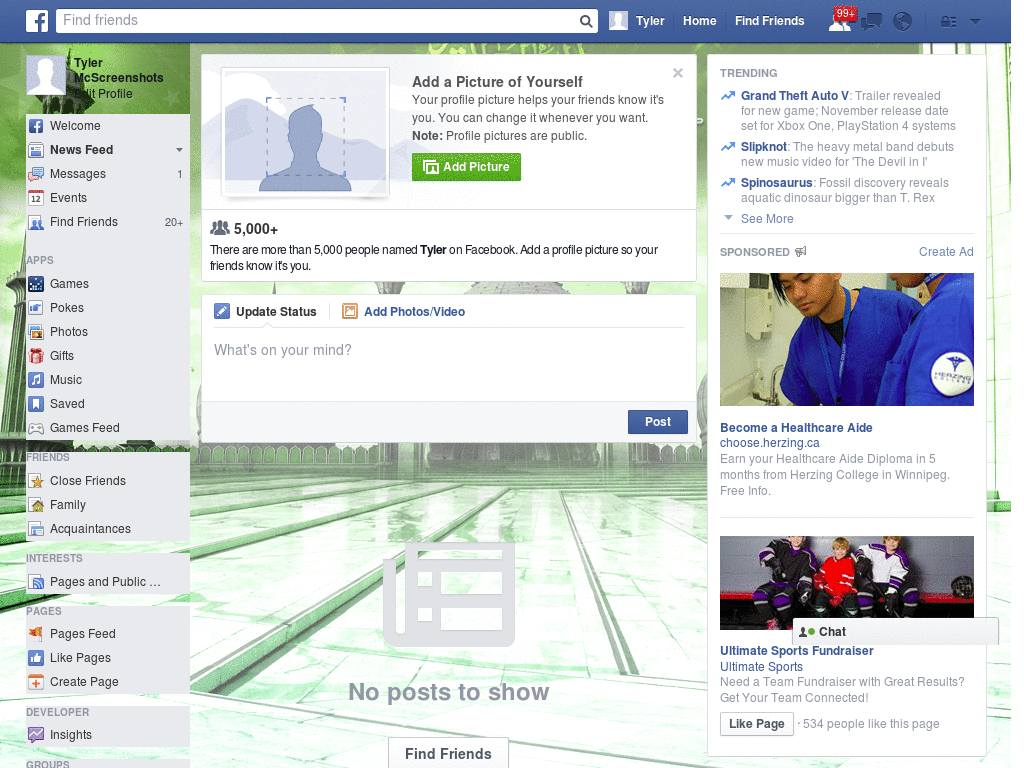Image resolution: width=1024 pixels, height=768 pixels.
Task: Open News Feed in the sidebar
Action: pos(82,150)
